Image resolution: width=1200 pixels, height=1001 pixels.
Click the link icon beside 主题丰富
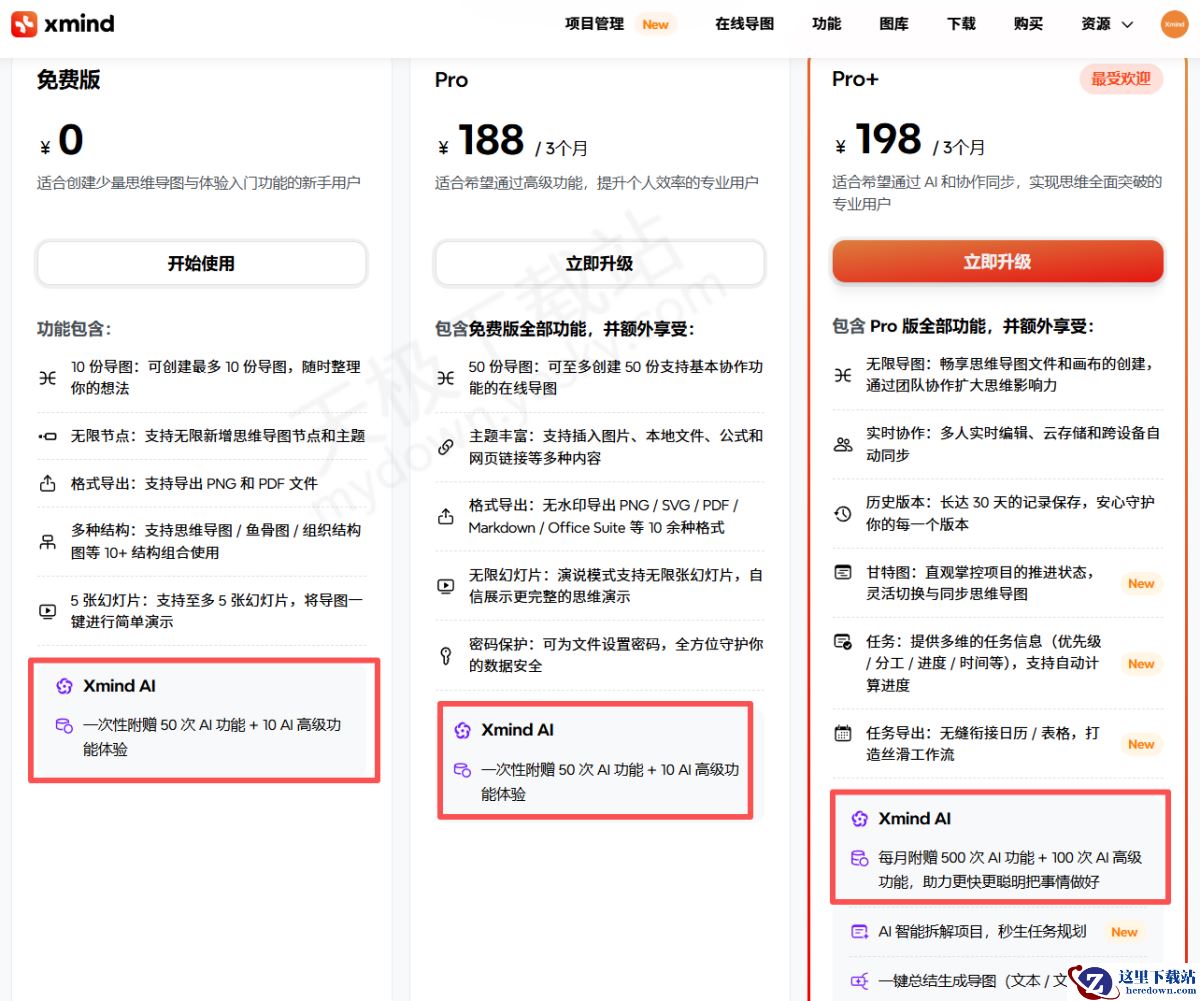point(444,448)
